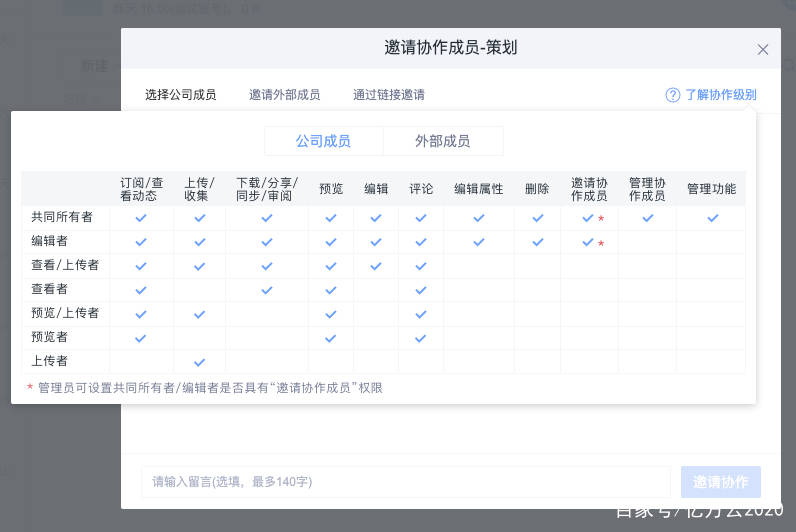This screenshot has width=796, height=532.
Task: Switch to 外部成员 tab
Action: coord(442,141)
